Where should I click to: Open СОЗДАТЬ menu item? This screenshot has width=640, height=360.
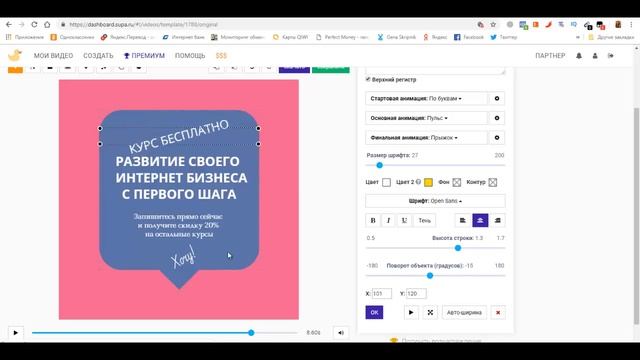pos(98,56)
